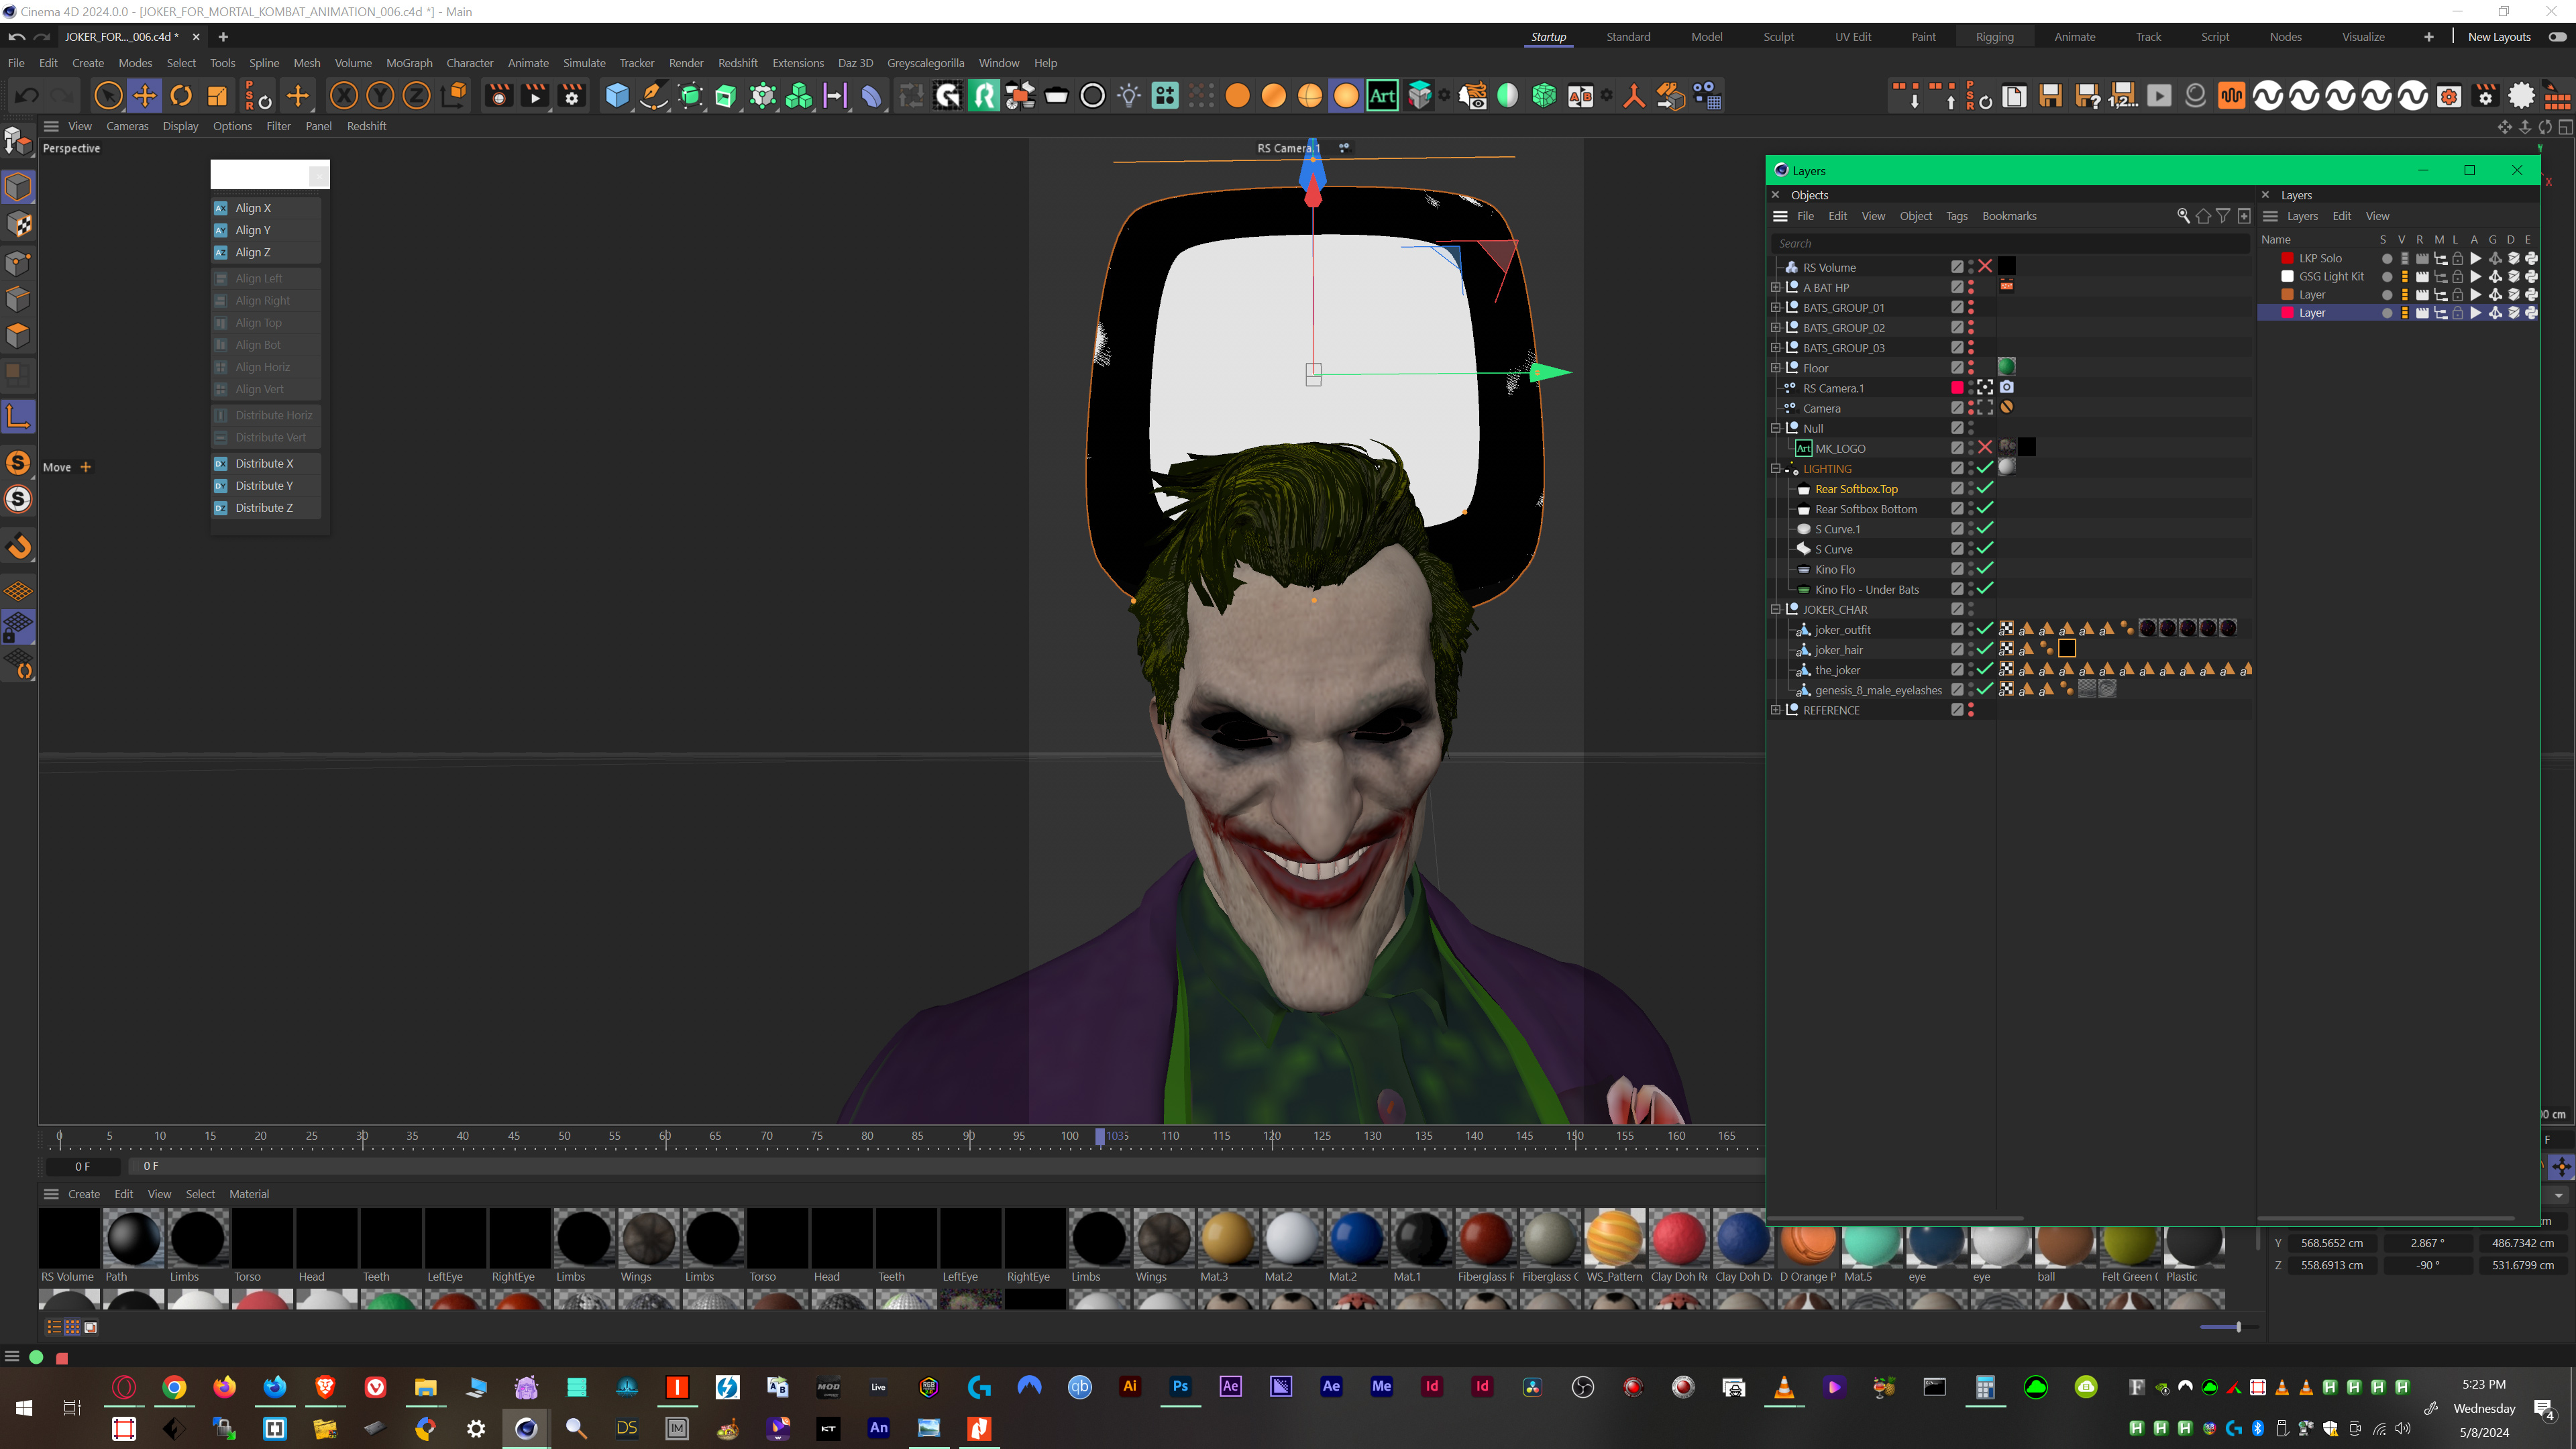Toggle enable check for Rear Softbox.Top
2576x1449 pixels.
point(1985,488)
